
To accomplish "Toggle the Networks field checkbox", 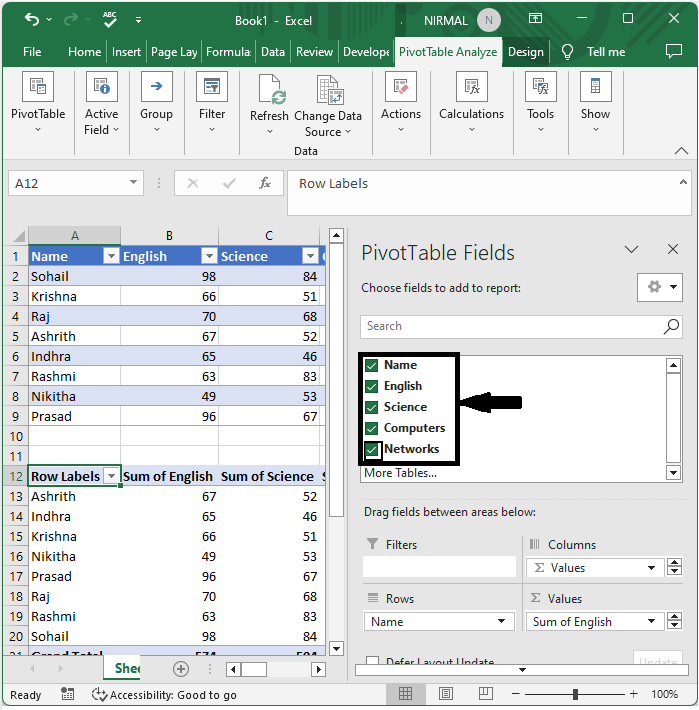I will point(372,449).
